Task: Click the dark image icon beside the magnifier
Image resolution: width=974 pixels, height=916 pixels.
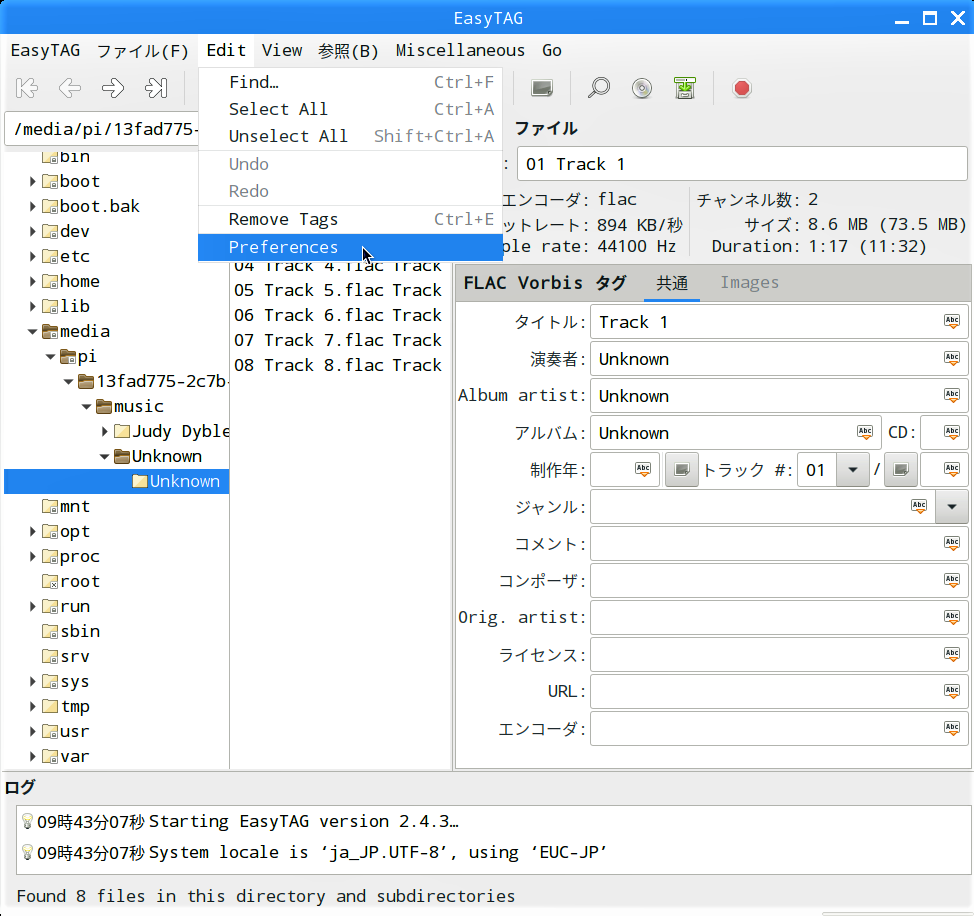Action: pyautogui.click(x=542, y=88)
